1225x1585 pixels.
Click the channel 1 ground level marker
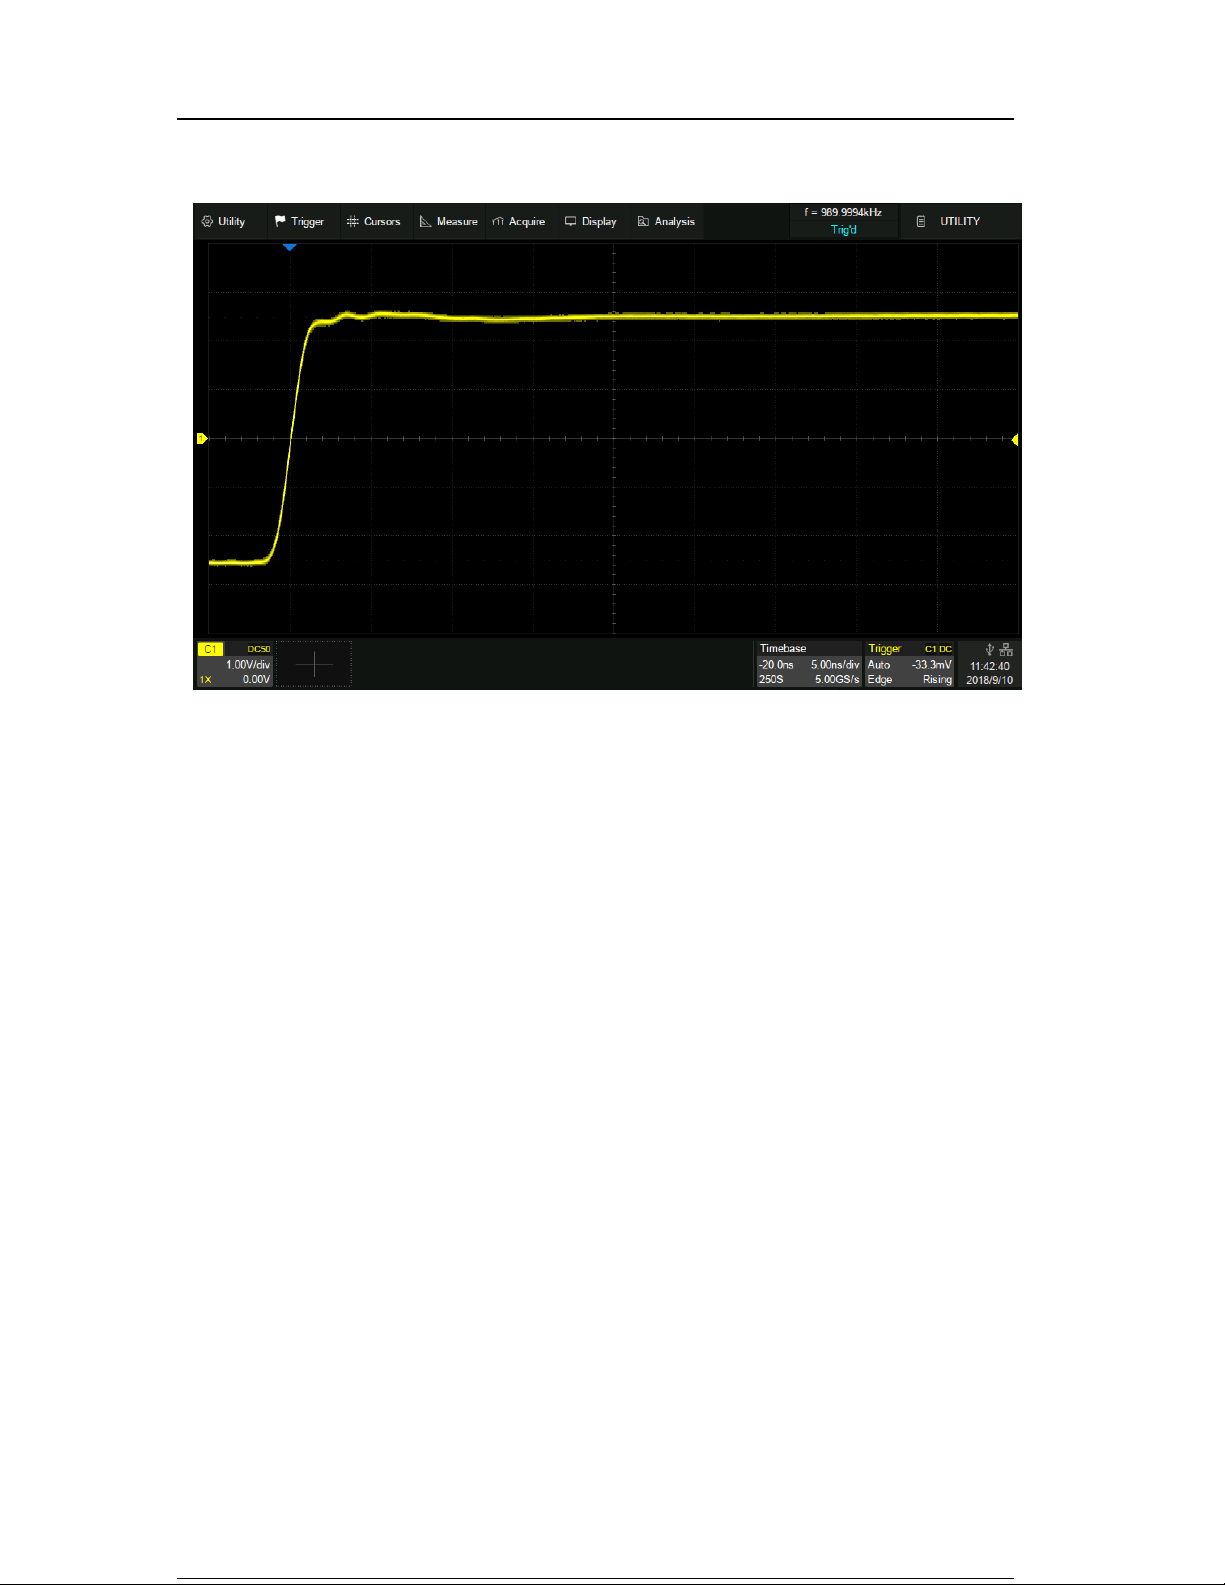(201, 438)
